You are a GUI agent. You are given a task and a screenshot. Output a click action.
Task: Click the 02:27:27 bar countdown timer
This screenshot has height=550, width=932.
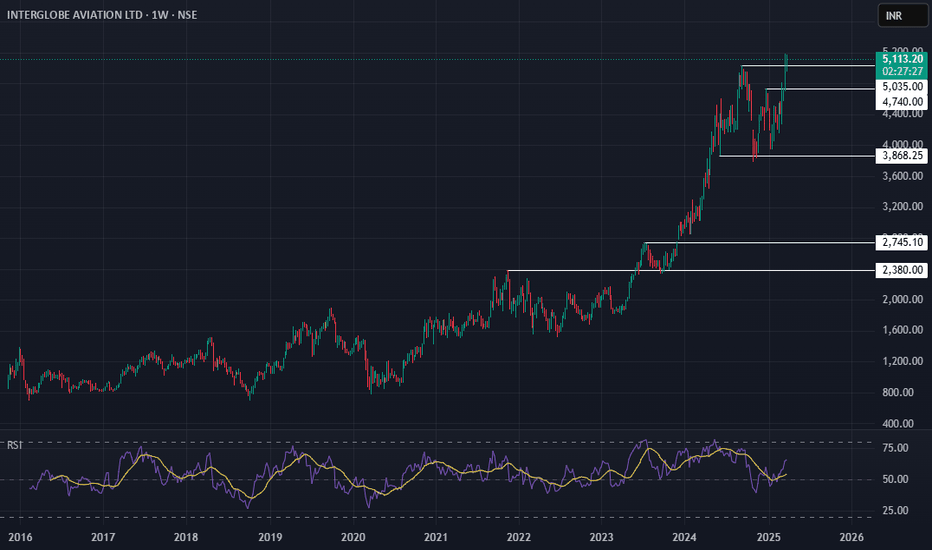pyautogui.click(x=902, y=71)
